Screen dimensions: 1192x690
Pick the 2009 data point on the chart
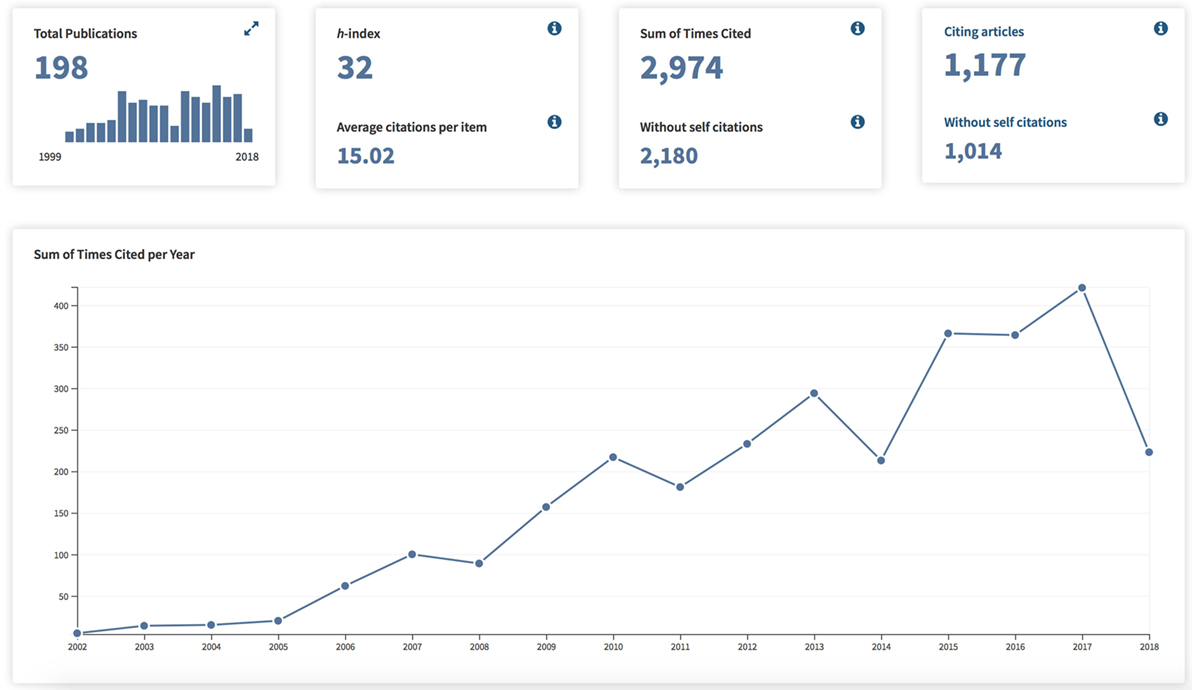click(546, 507)
